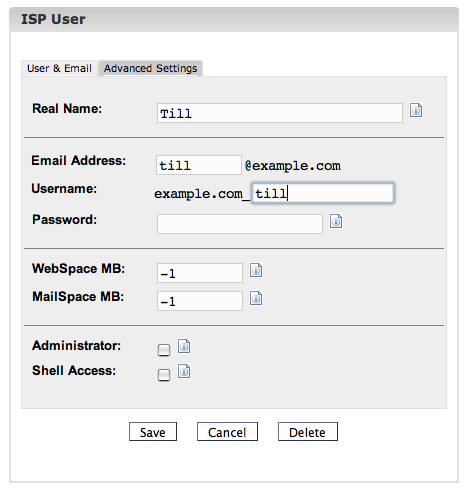Click the MailSpace MB value field
Viewport: 474px width, 492px height.
(x=200, y=301)
